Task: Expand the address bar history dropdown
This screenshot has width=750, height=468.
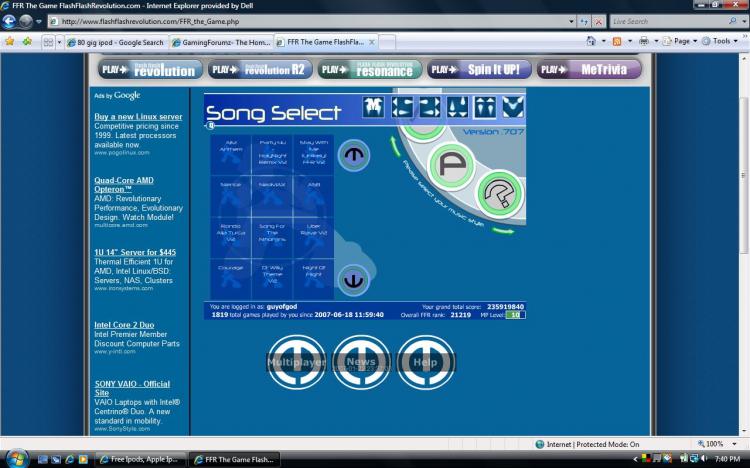Action: point(571,22)
